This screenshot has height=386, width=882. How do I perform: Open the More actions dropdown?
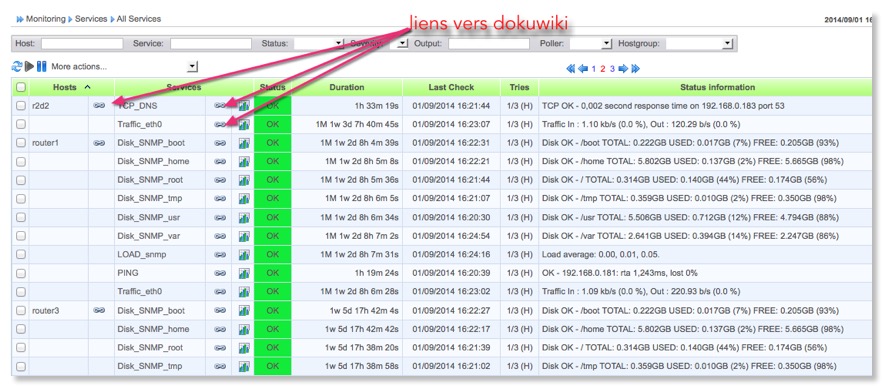(124, 66)
